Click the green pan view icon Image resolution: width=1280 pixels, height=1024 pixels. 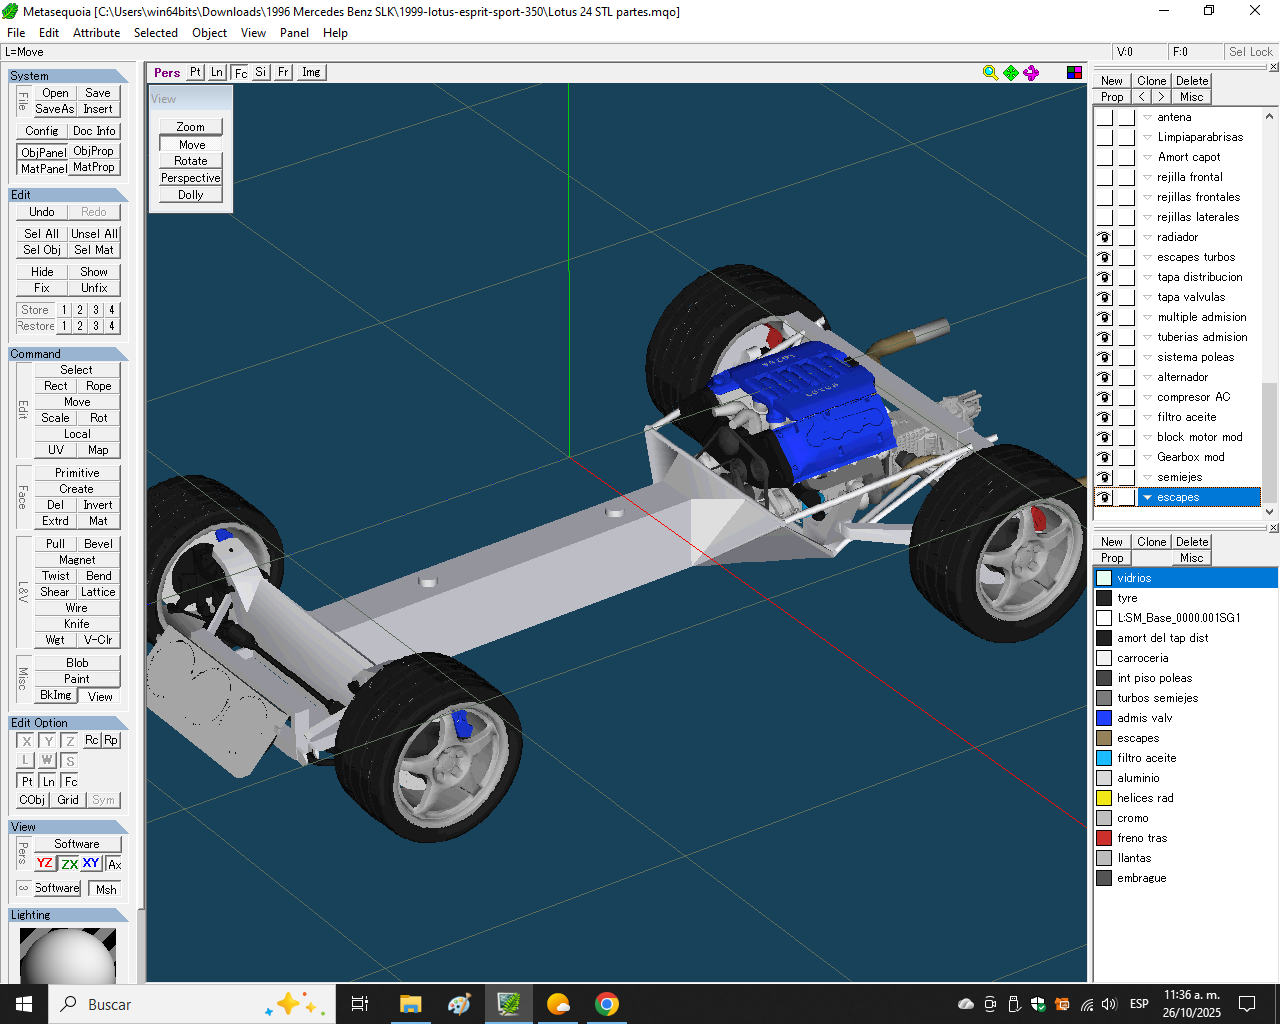click(x=1011, y=72)
